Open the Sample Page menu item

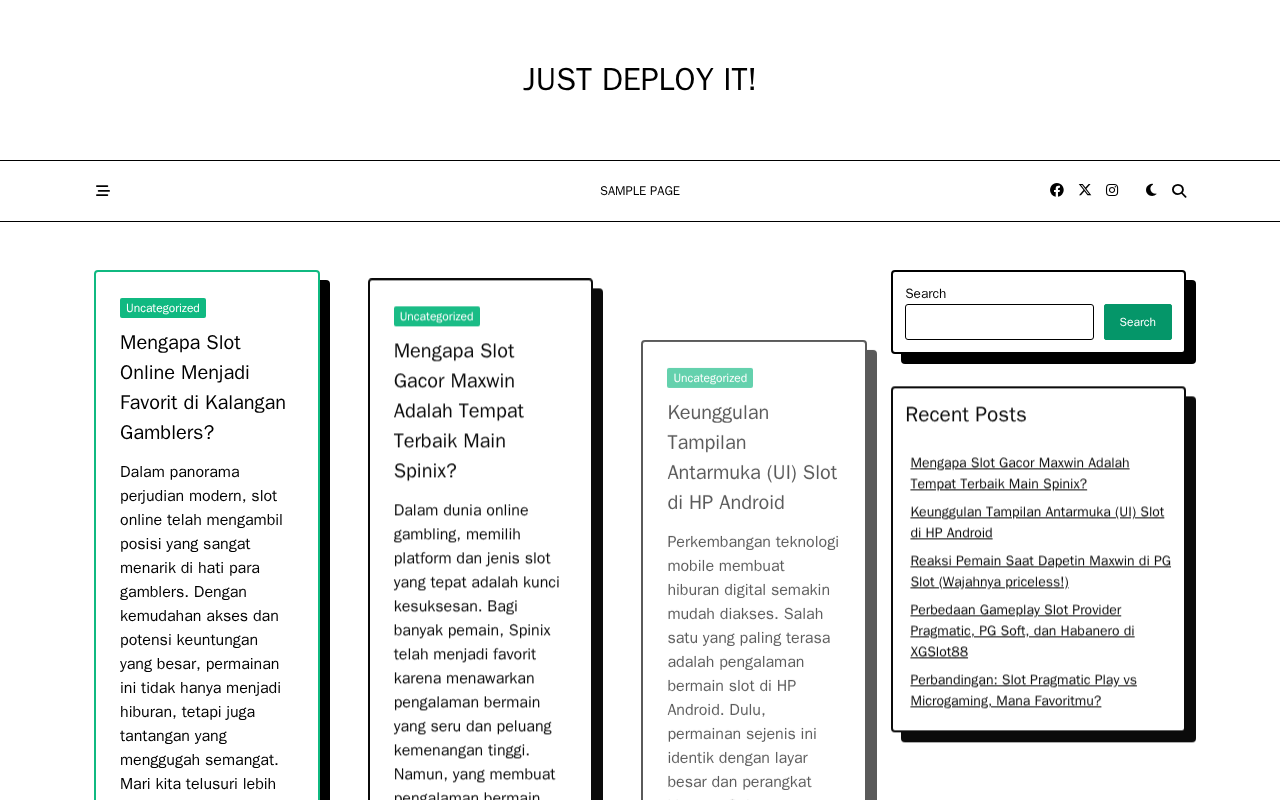640,191
